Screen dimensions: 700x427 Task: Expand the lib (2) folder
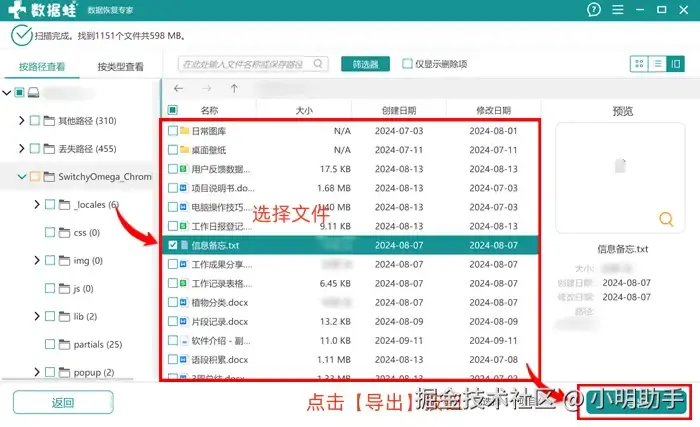(37, 316)
